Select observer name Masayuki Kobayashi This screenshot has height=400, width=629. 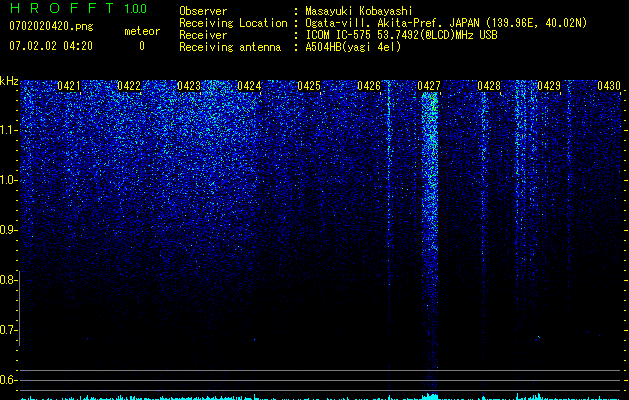click(x=359, y=12)
